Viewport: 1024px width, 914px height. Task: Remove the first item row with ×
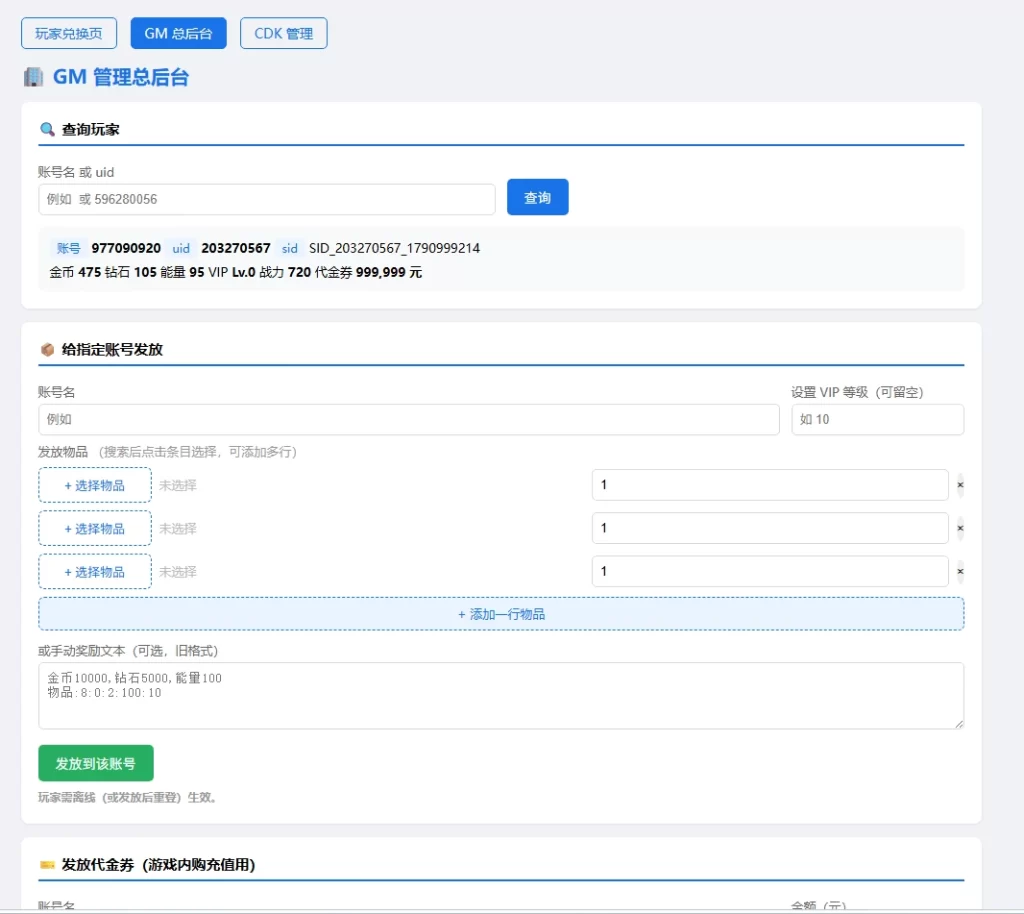coord(960,485)
